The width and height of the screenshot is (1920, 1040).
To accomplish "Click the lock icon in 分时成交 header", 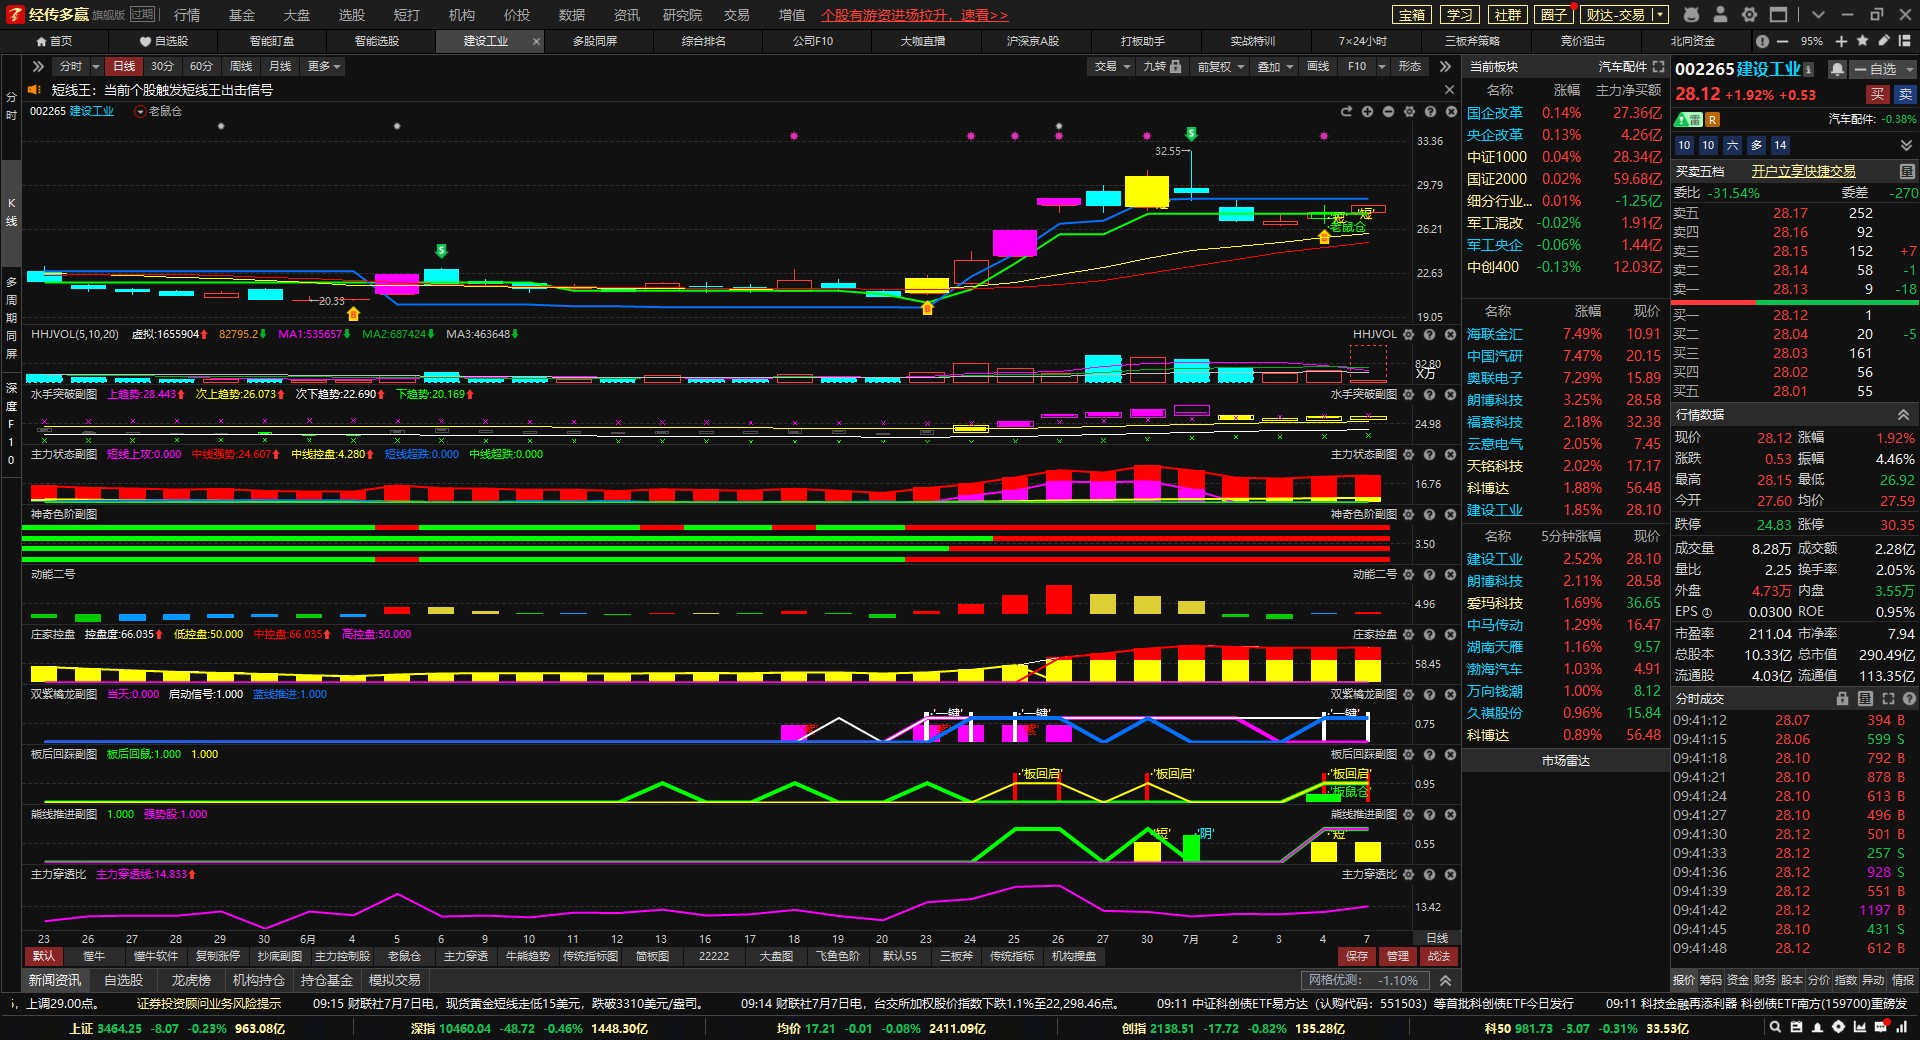I will 1842,698.
